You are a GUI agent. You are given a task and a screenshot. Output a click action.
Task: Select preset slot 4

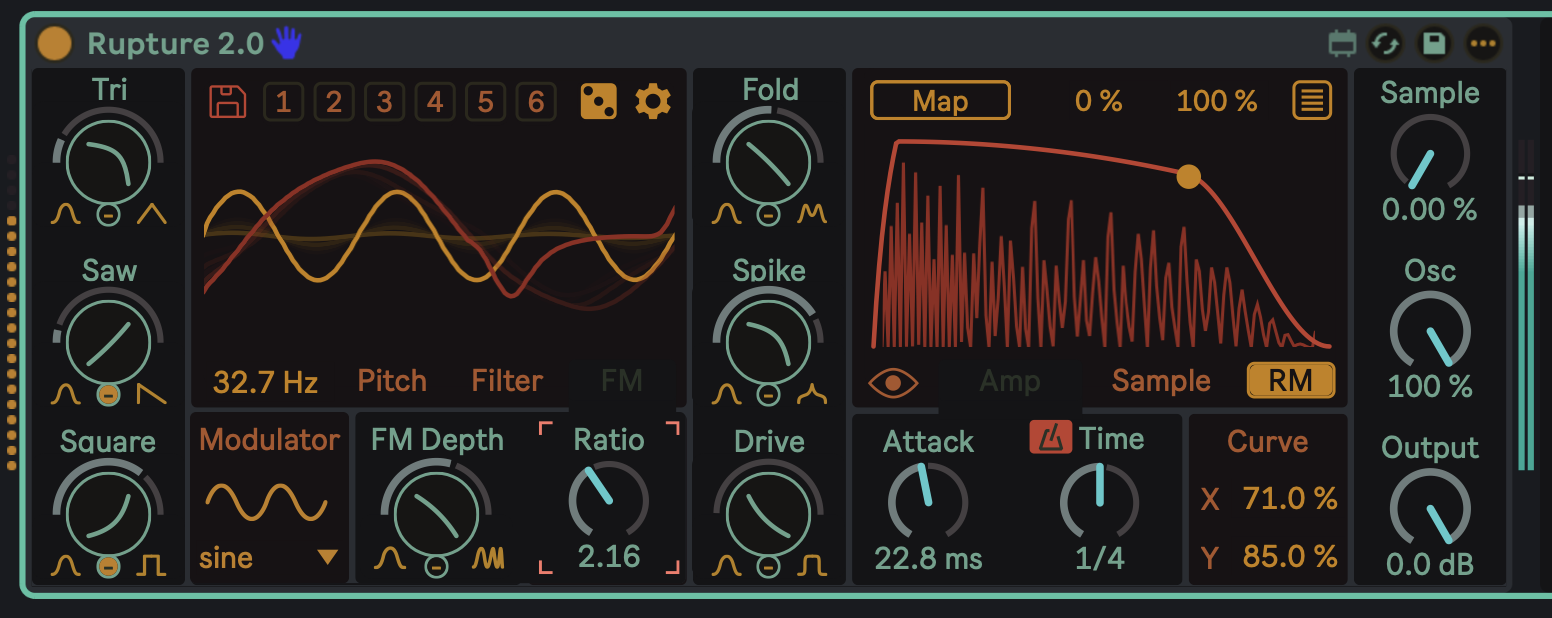click(x=435, y=102)
